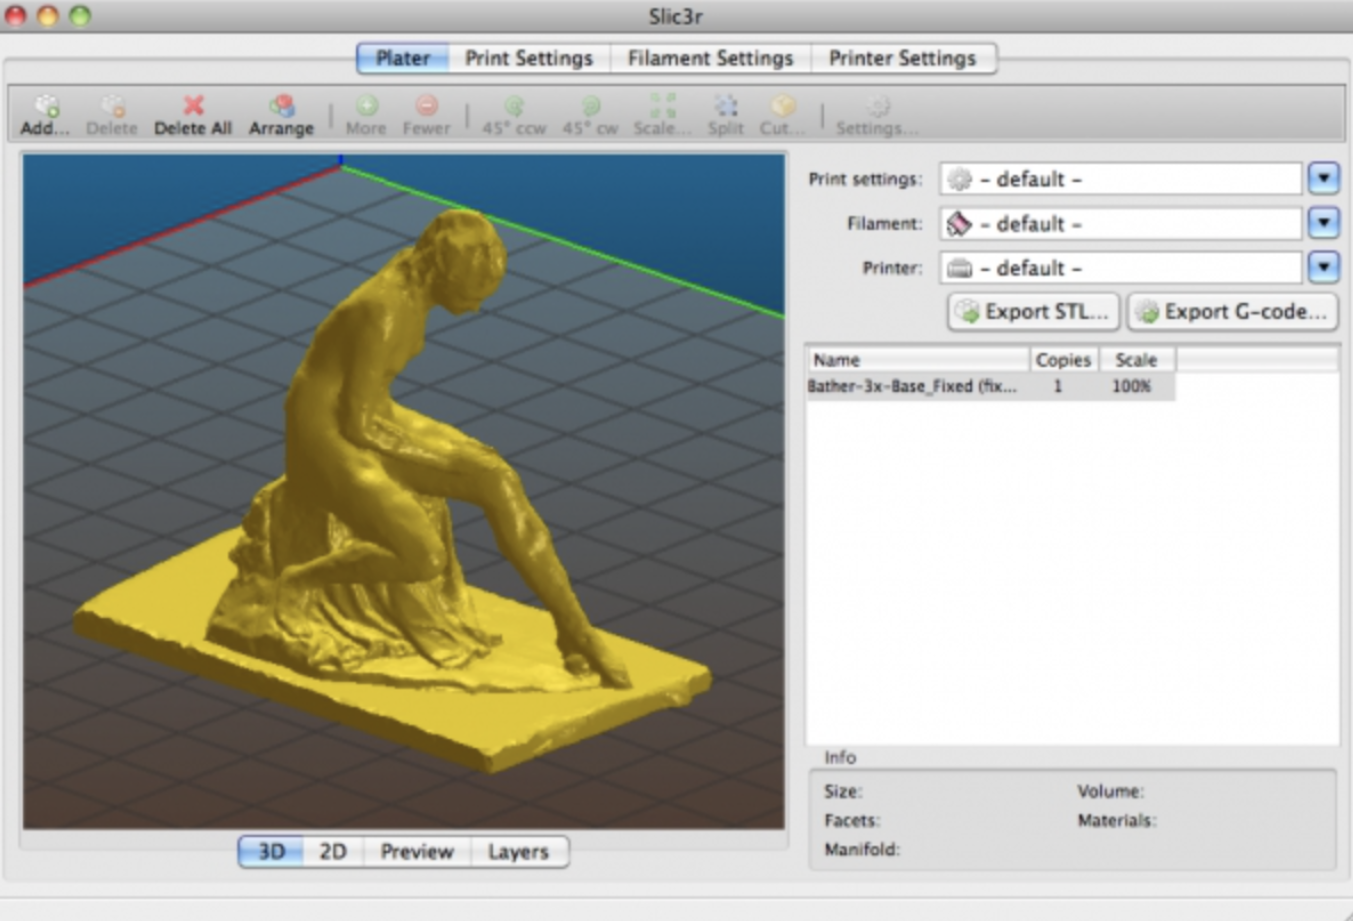Viewport: 1353px width, 921px height.
Task: Click the Copies column header
Action: [1064, 360]
